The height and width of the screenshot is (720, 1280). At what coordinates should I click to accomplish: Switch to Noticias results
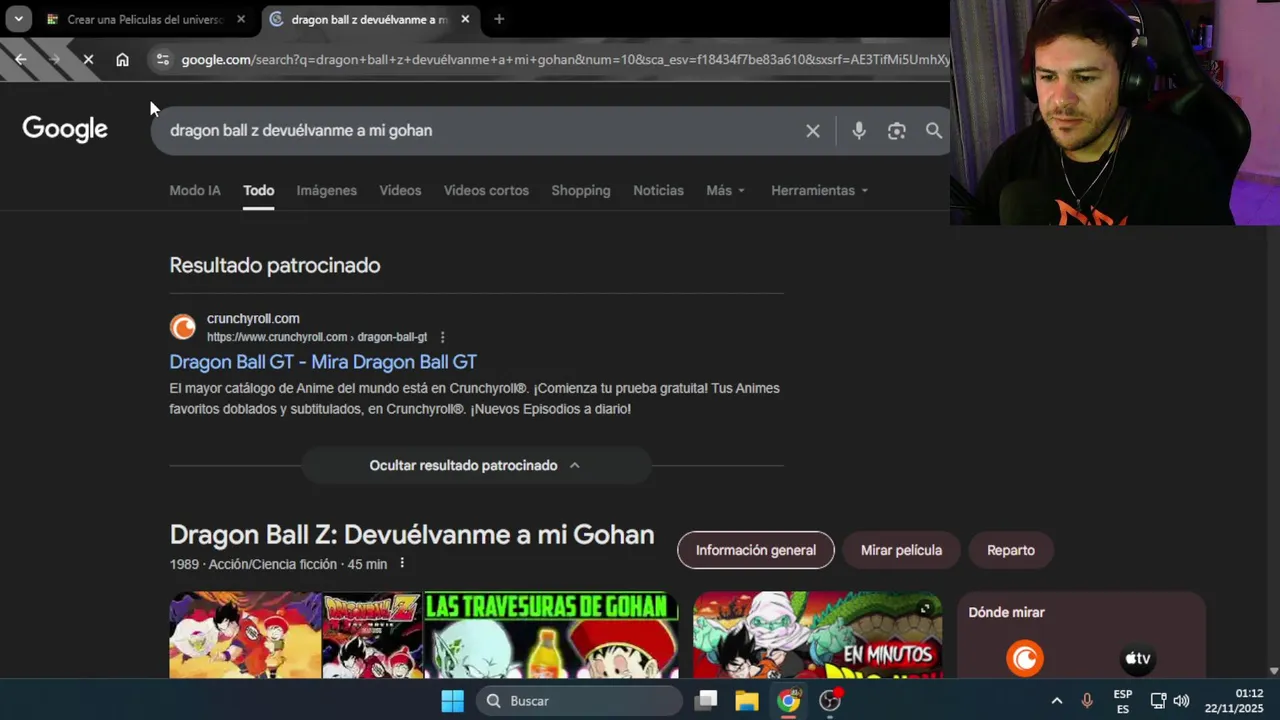point(658,190)
